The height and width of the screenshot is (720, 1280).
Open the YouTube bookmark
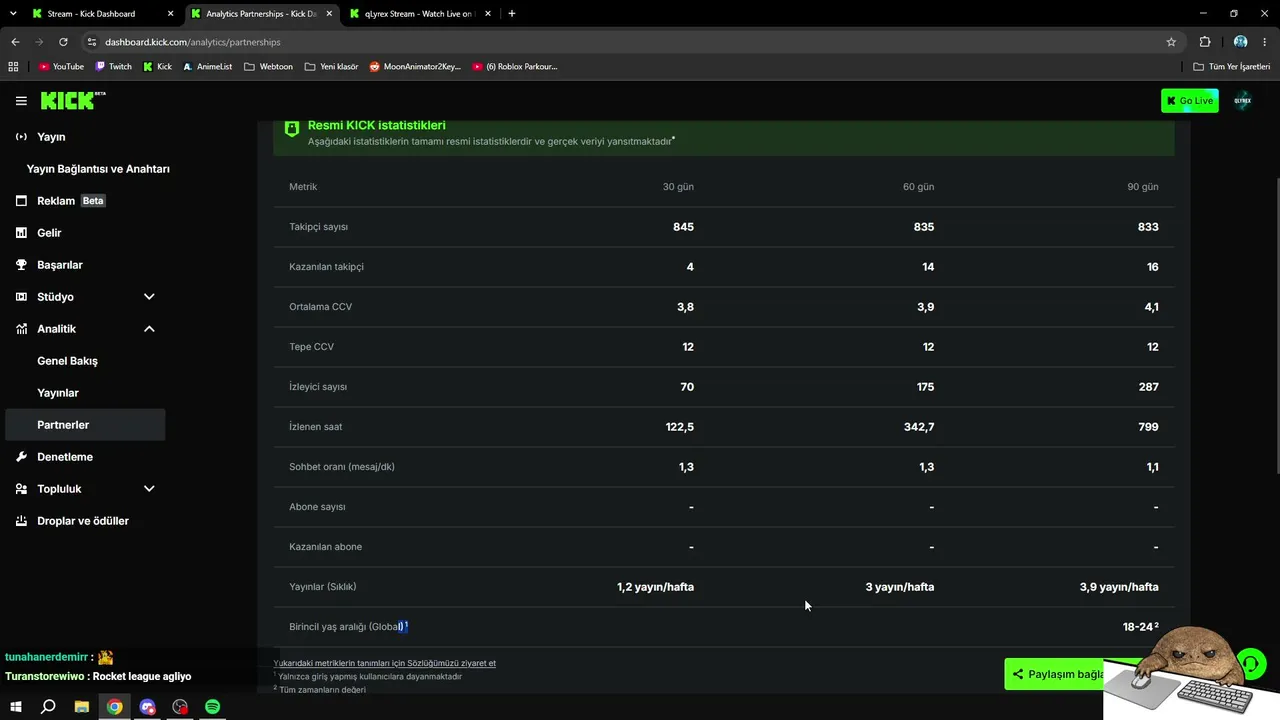click(x=61, y=67)
